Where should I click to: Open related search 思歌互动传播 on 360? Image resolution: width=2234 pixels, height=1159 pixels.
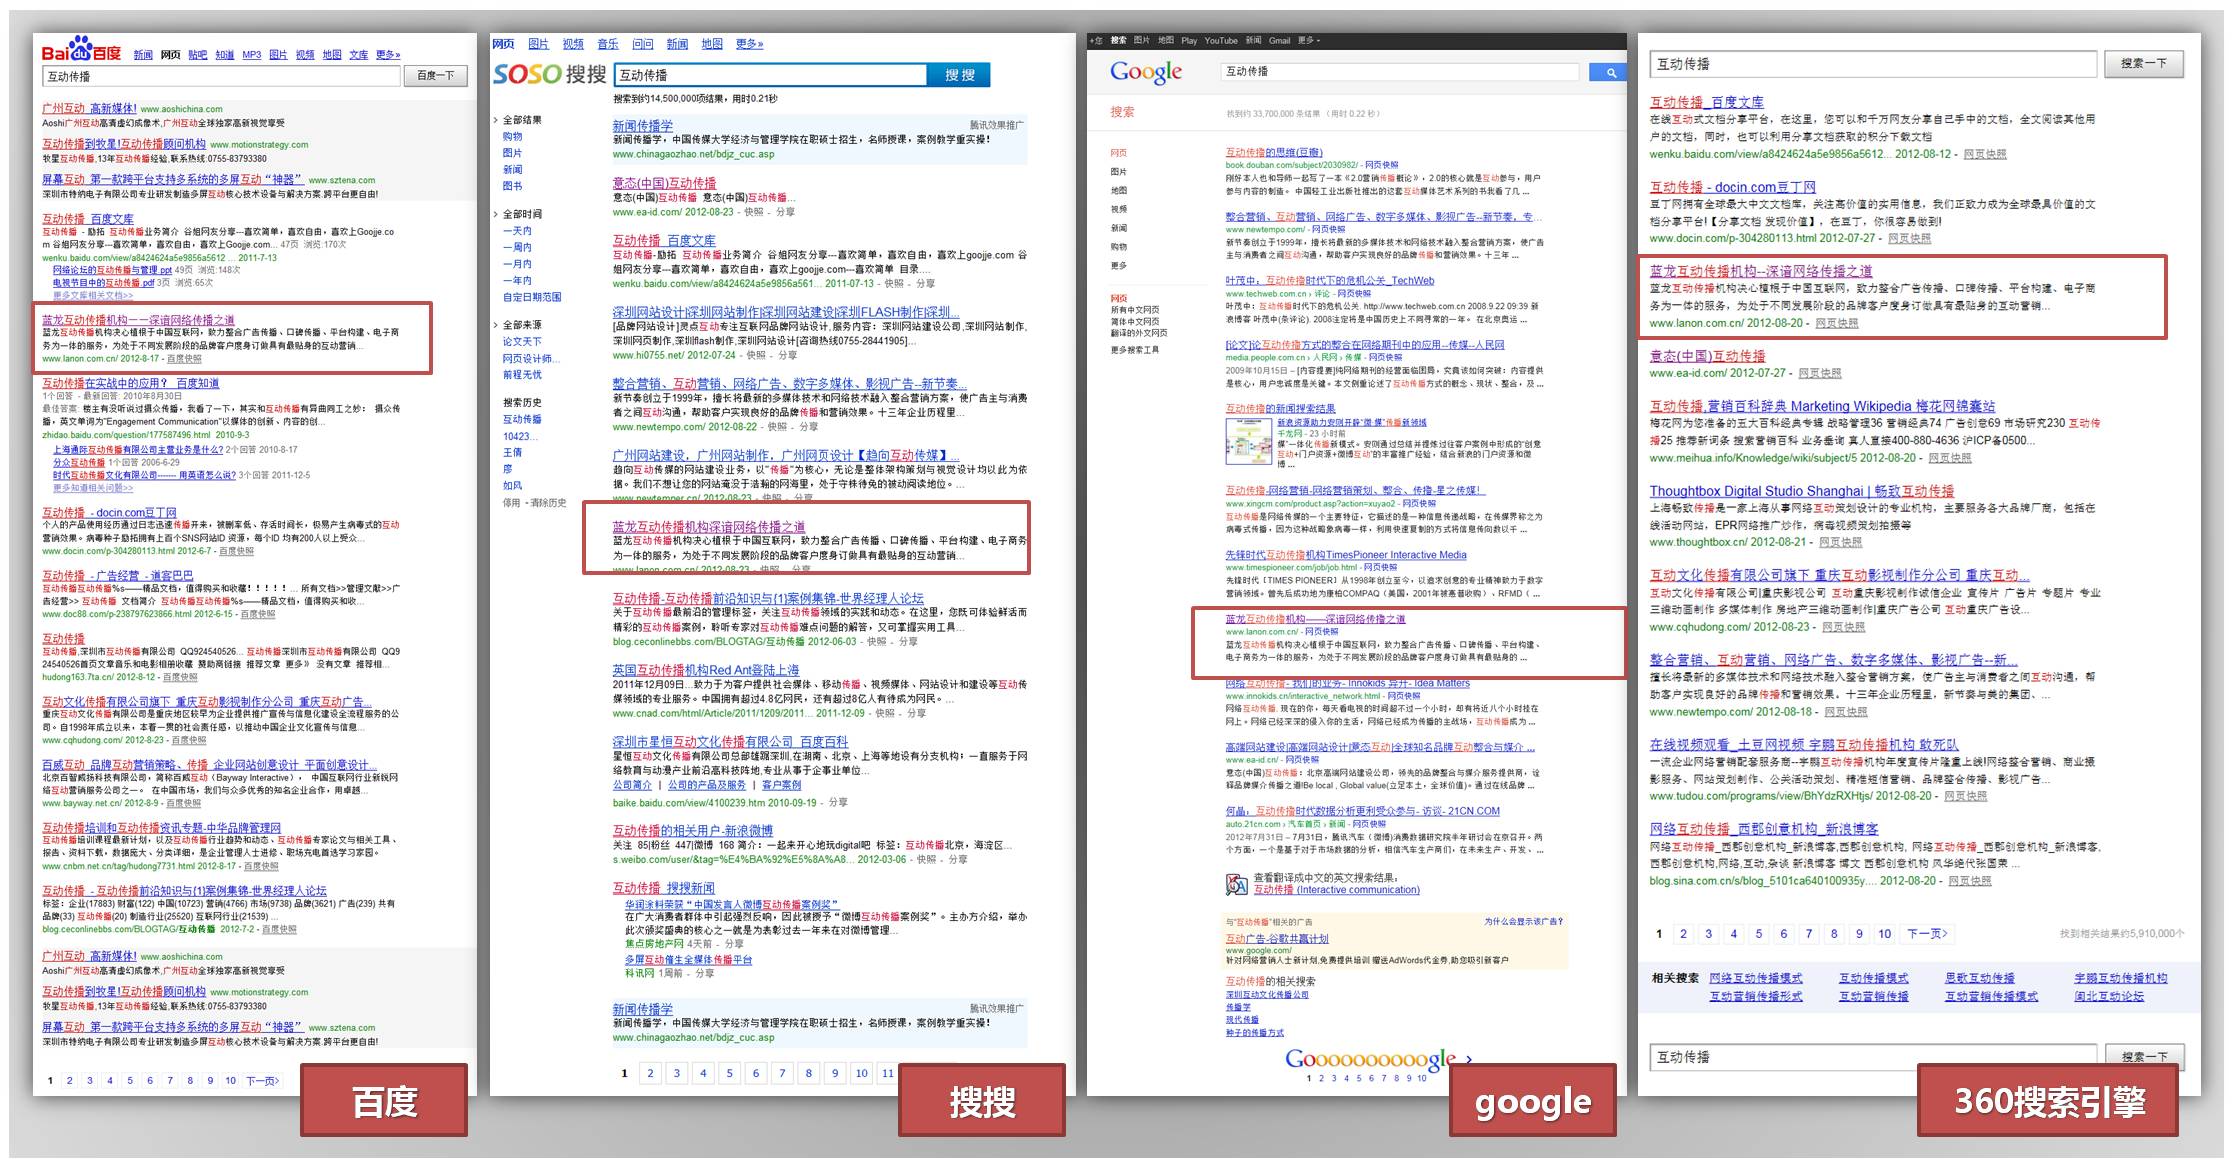coord(1979,978)
